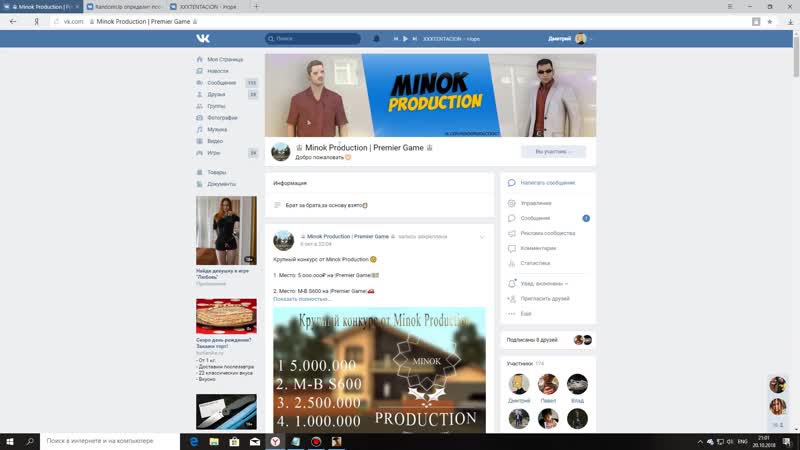Image resolution: width=800 pixels, height=450 pixels.
Task: Focus the VK search field
Action: click(312, 39)
